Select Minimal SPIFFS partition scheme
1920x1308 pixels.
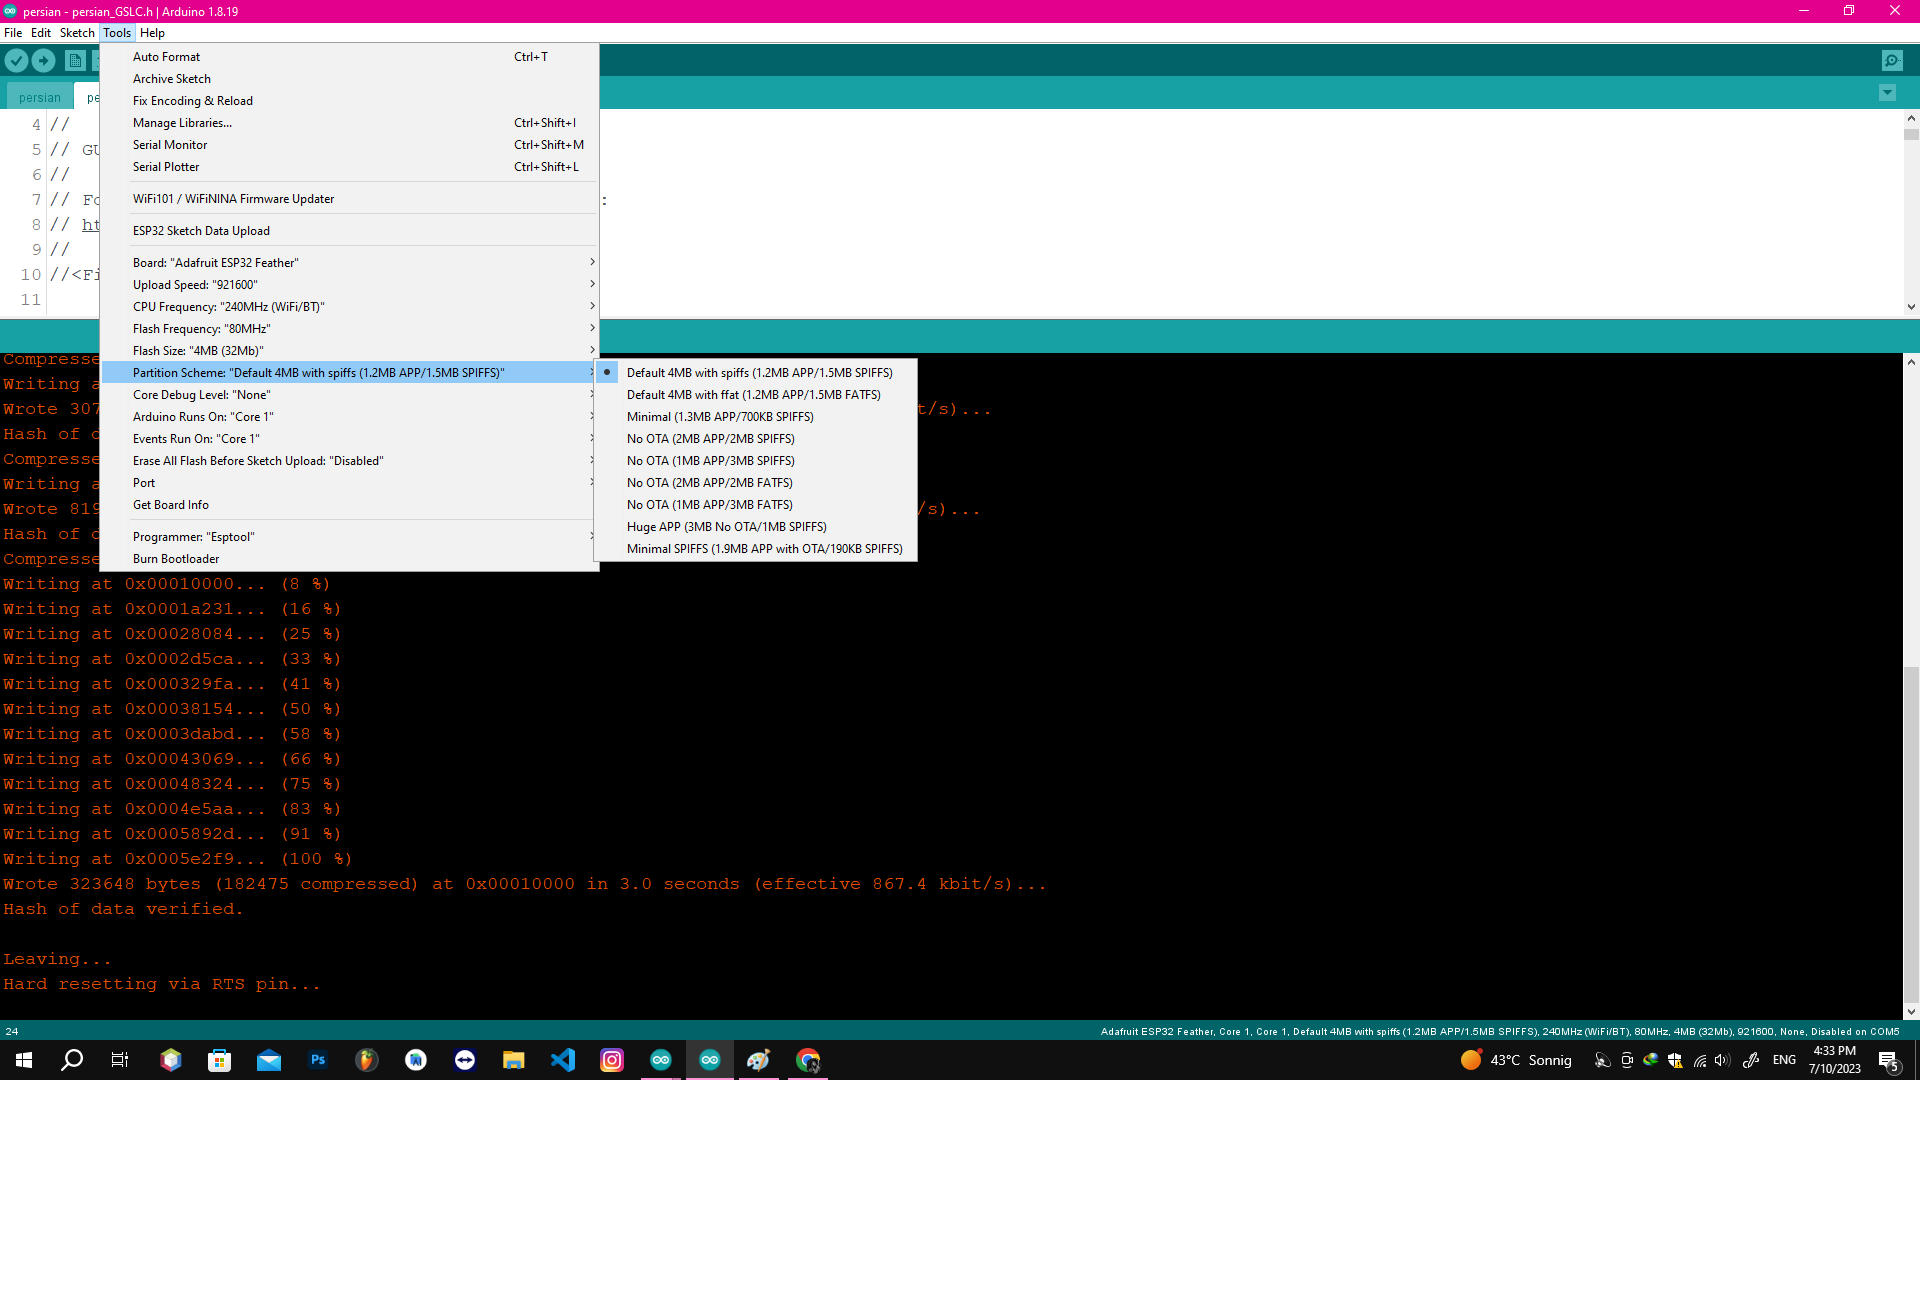[x=764, y=548]
